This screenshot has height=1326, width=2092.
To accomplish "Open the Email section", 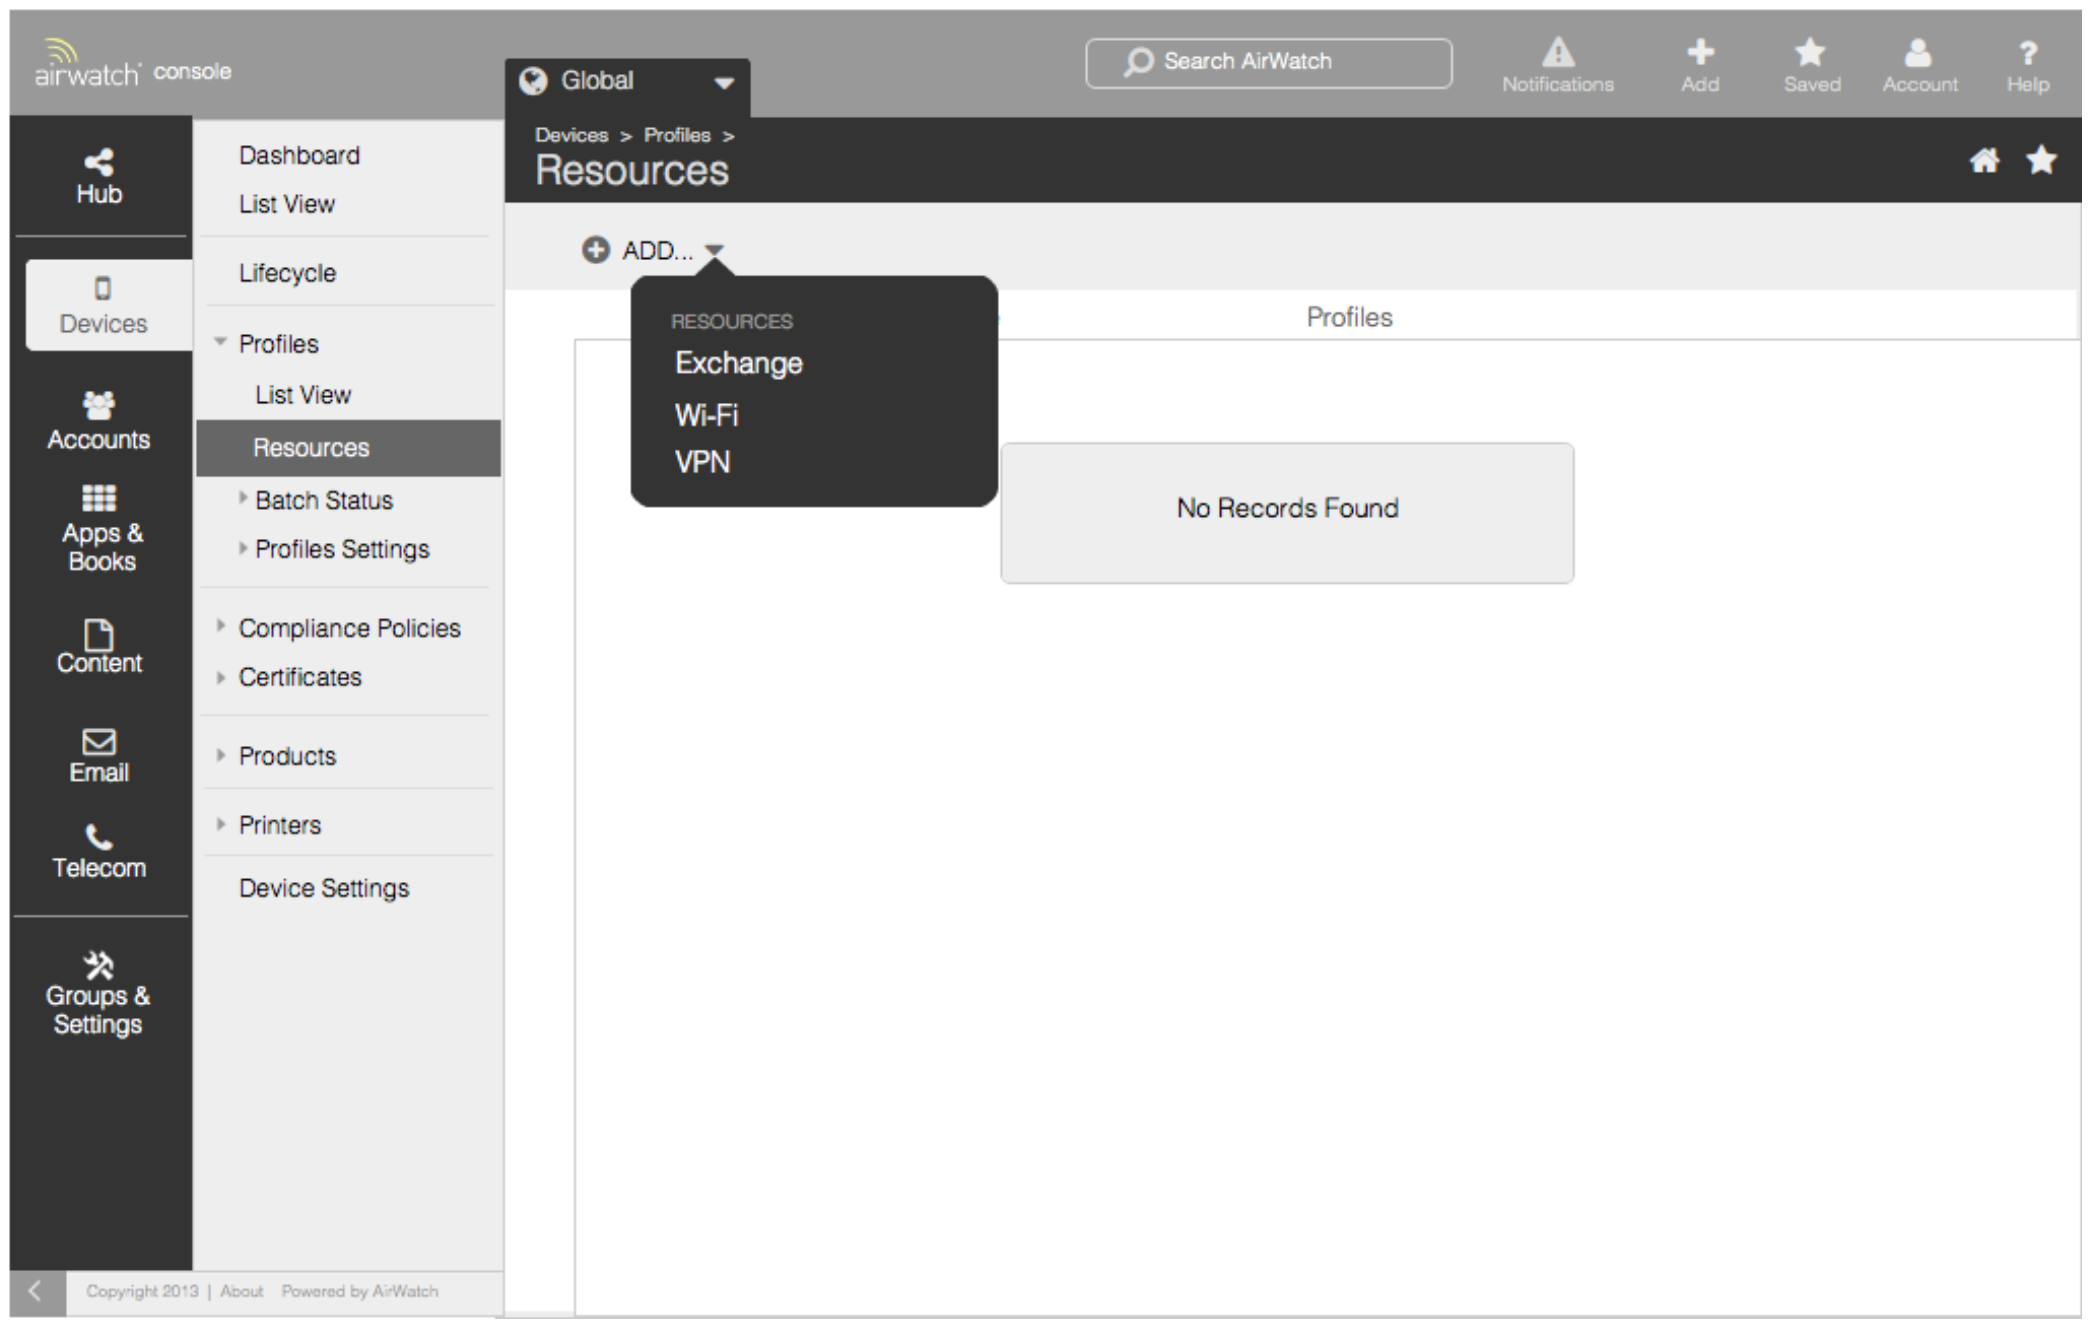I will point(99,756).
